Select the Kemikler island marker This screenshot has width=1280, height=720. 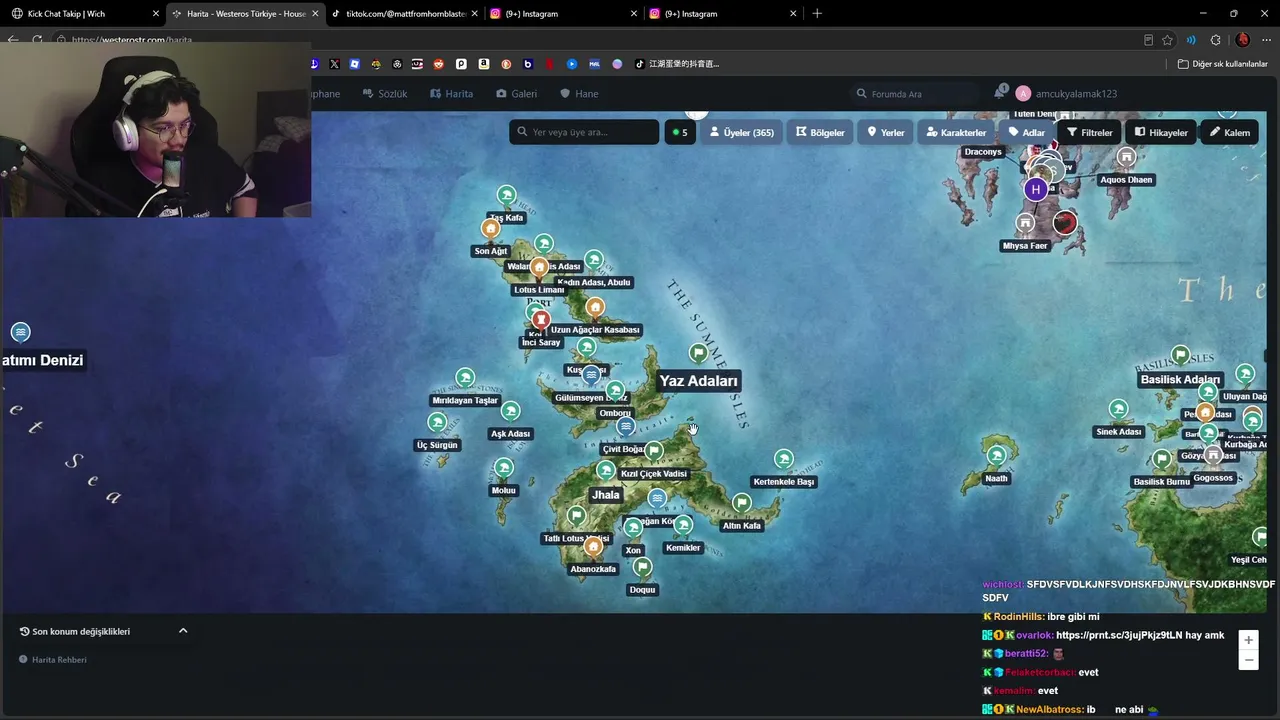(x=683, y=525)
